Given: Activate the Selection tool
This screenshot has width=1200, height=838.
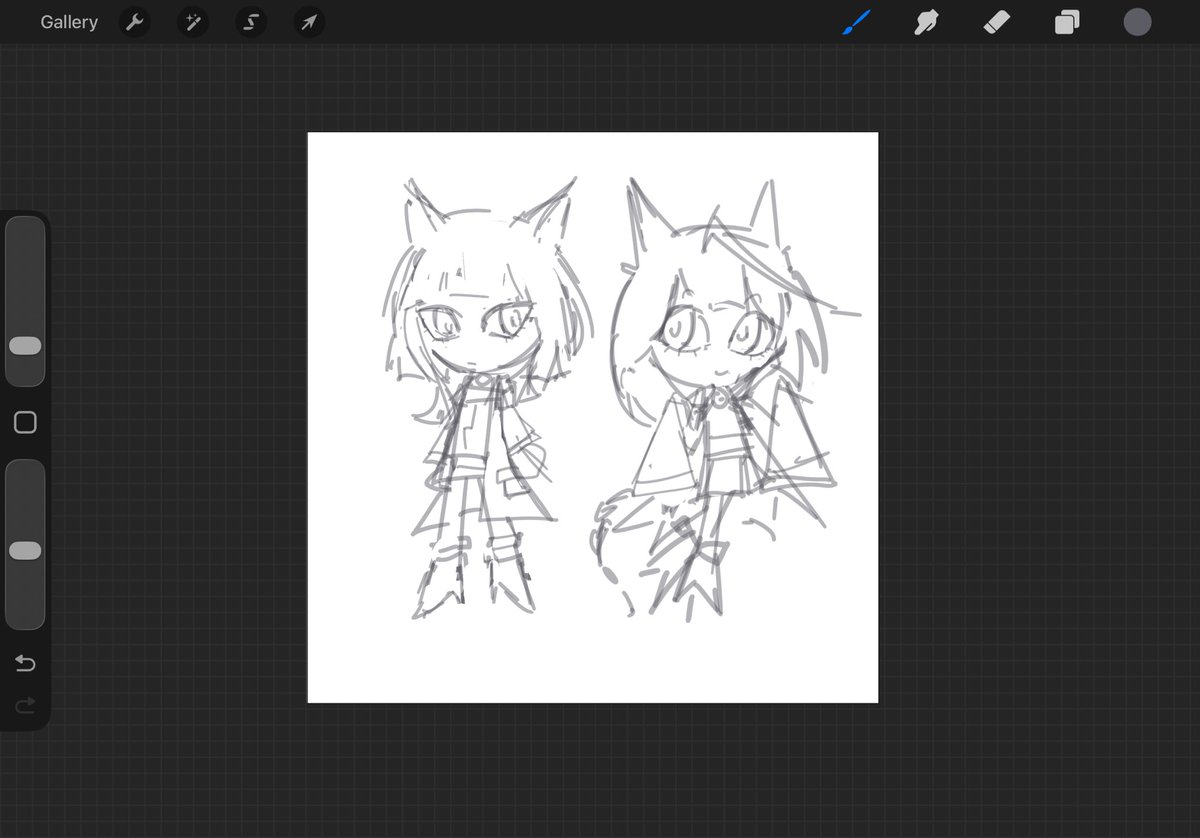Looking at the screenshot, I should tap(251, 22).
